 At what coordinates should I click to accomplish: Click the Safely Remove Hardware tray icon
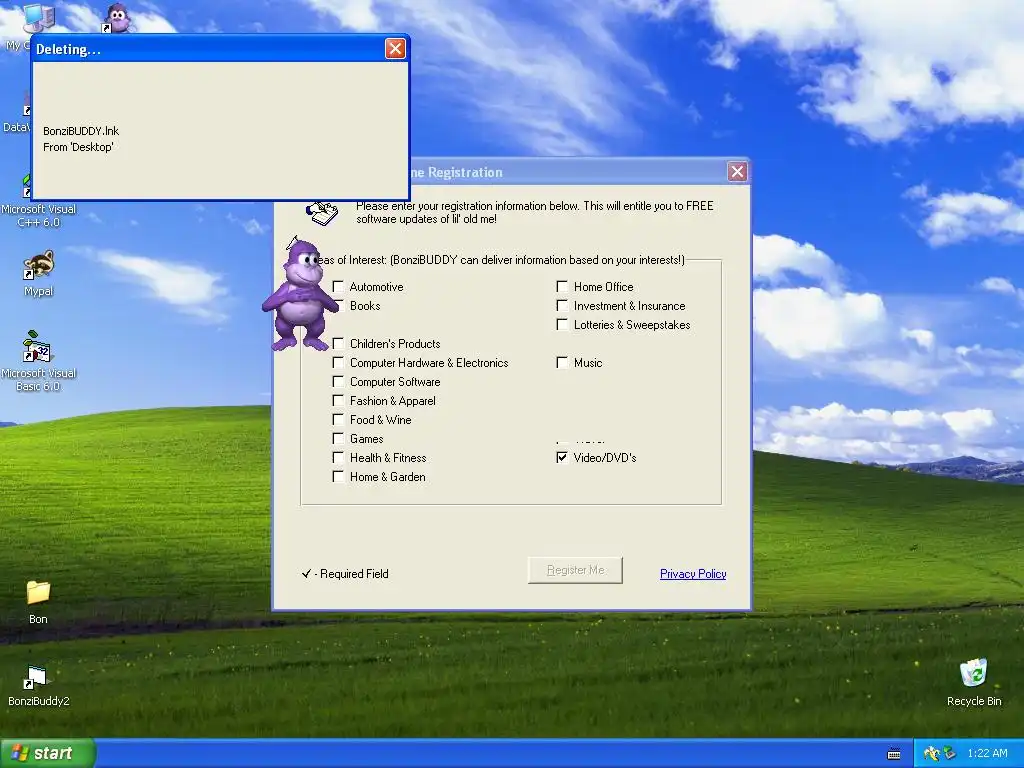point(949,754)
